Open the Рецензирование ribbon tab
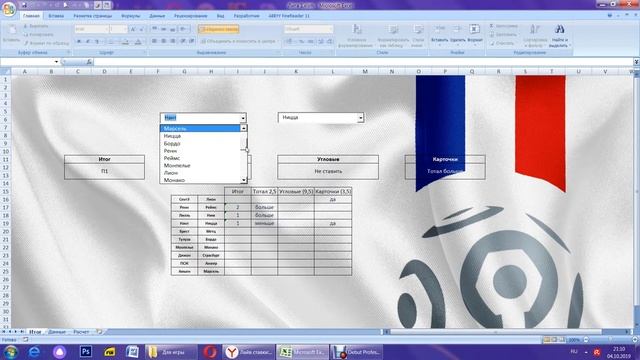The image size is (640, 360). point(191,16)
